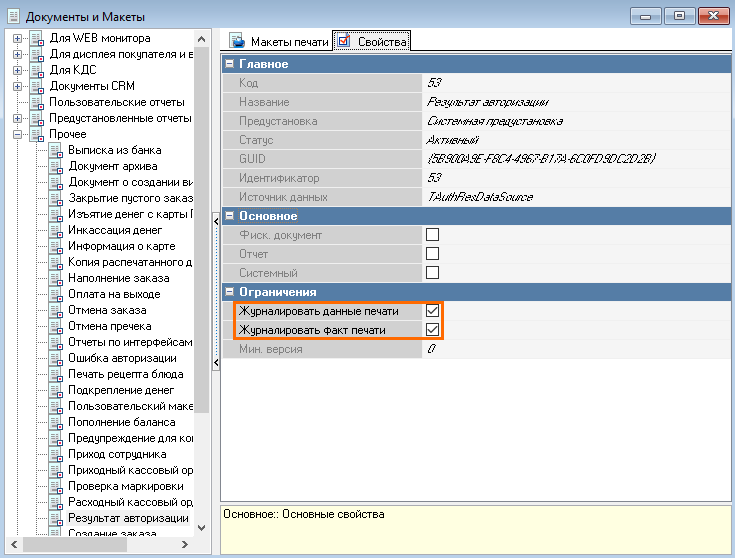735x558 pixels.
Task: Uncheck Журналировать данные печати checkbox
Action: pos(433,311)
